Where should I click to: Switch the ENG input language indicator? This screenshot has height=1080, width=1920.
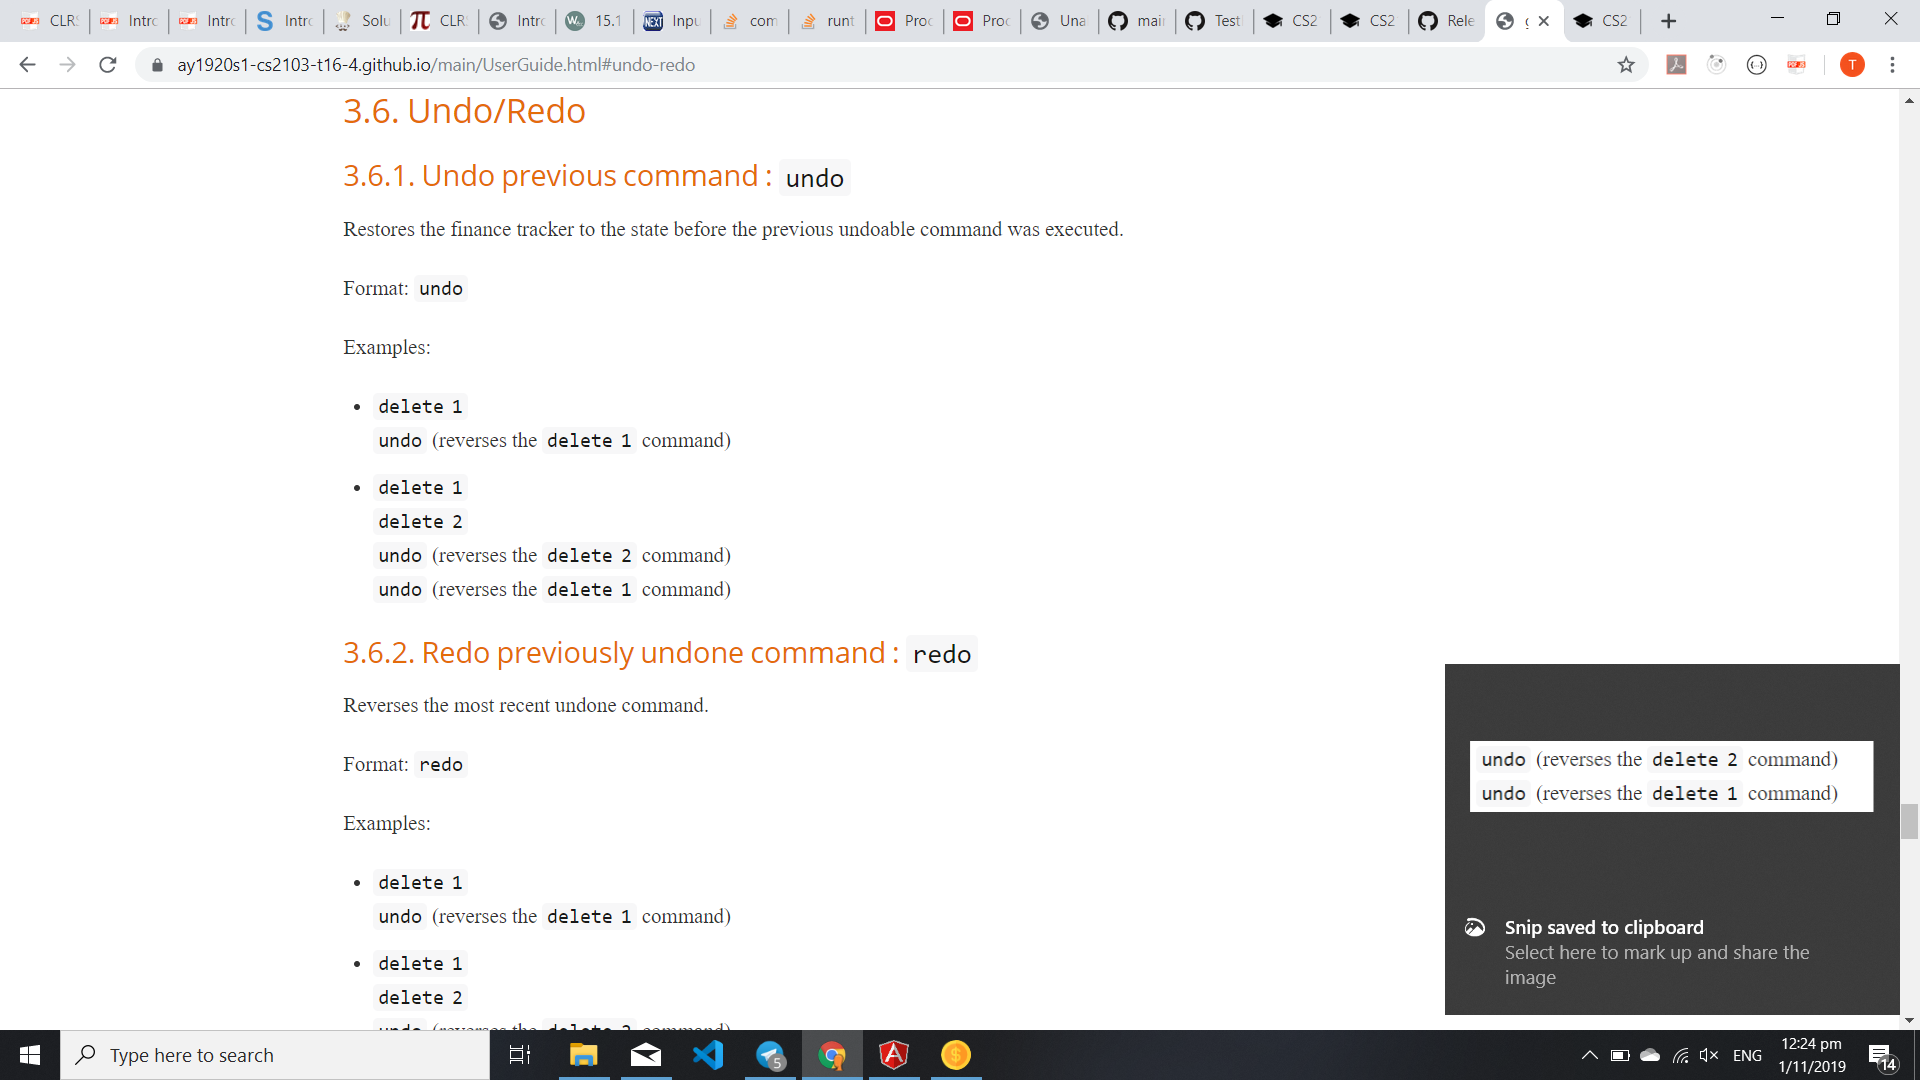point(1747,1055)
